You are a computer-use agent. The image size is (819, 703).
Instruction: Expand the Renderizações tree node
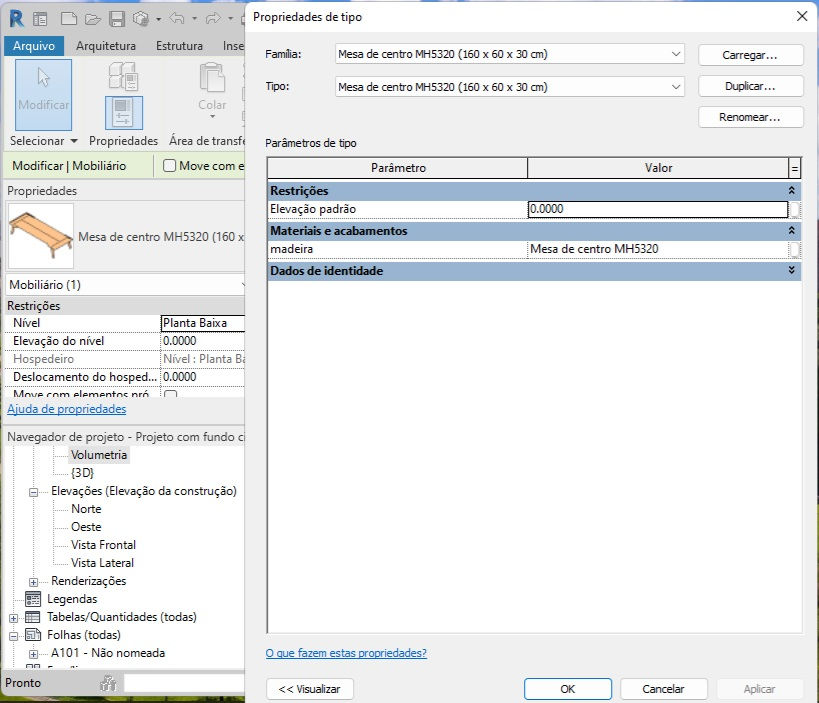pyautogui.click(x=33, y=582)
